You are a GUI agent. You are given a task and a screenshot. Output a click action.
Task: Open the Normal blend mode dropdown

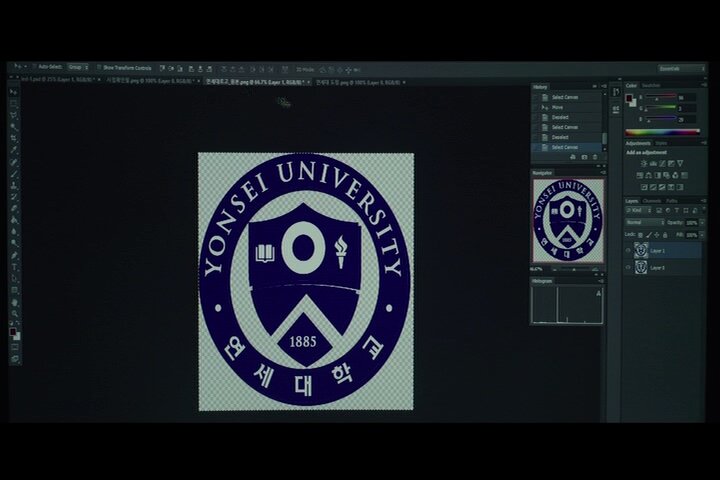[x=645, y=222]
